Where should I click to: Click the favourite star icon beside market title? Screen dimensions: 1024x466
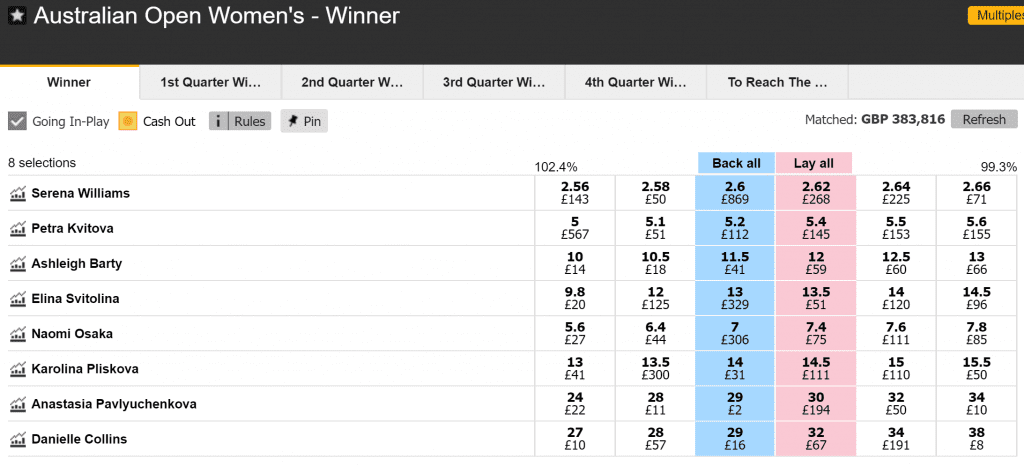pyautogui.click(x=18, y=16)
